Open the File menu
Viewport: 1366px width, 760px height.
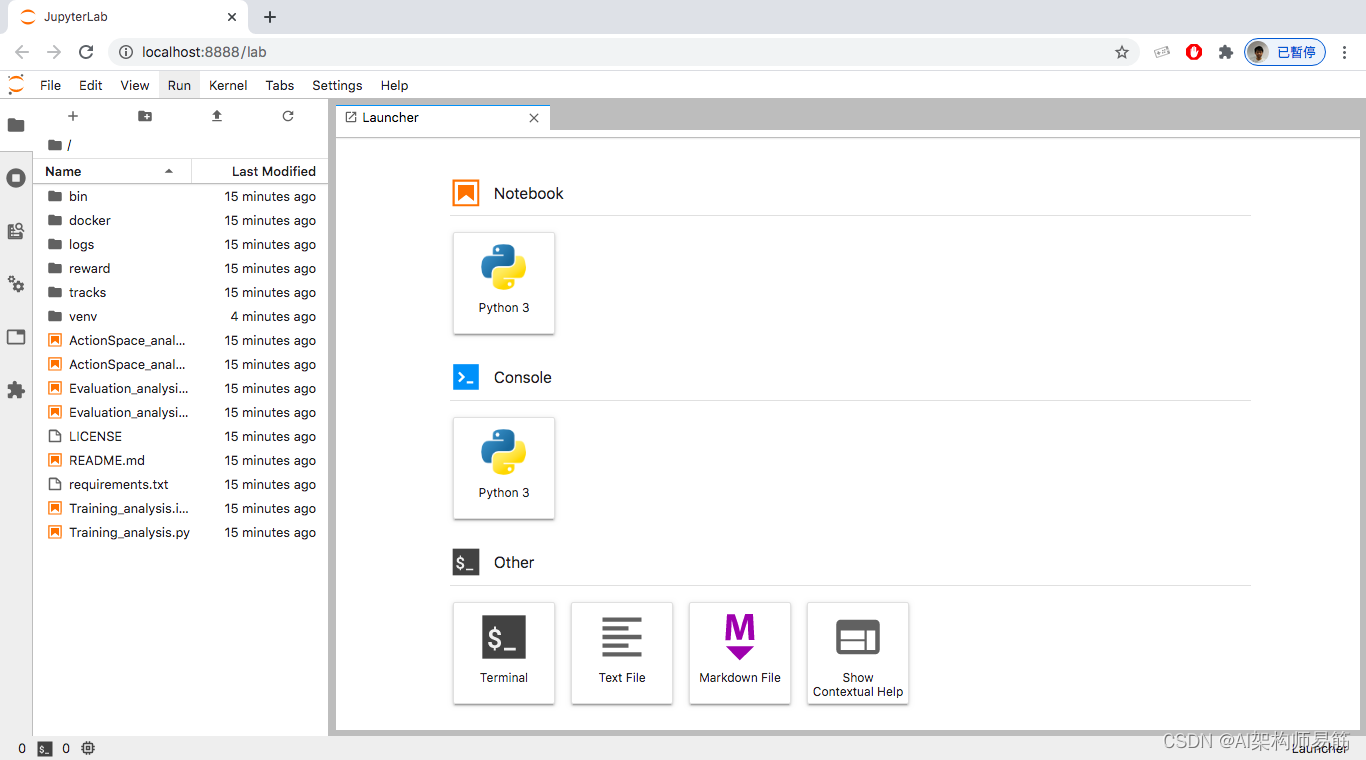click(50, 85)
